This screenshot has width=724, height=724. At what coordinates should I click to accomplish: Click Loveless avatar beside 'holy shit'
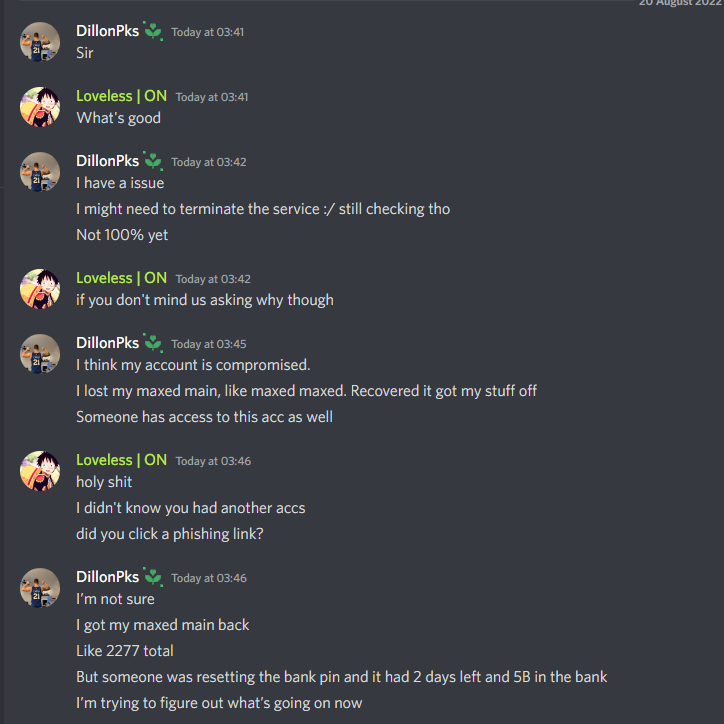(x=40, y=471)
